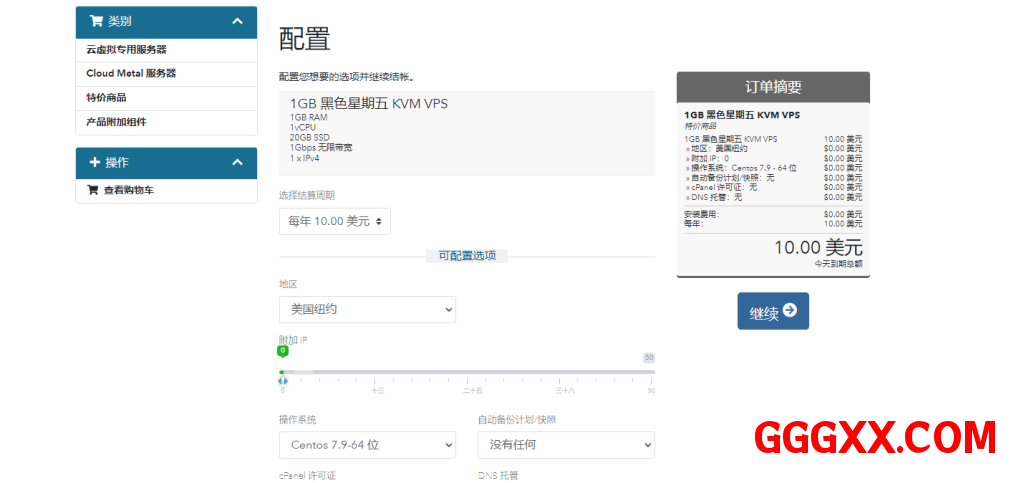Go to 特价商品 category
The height and width of the screenshot is (483, 1024).
coord(106,98)
